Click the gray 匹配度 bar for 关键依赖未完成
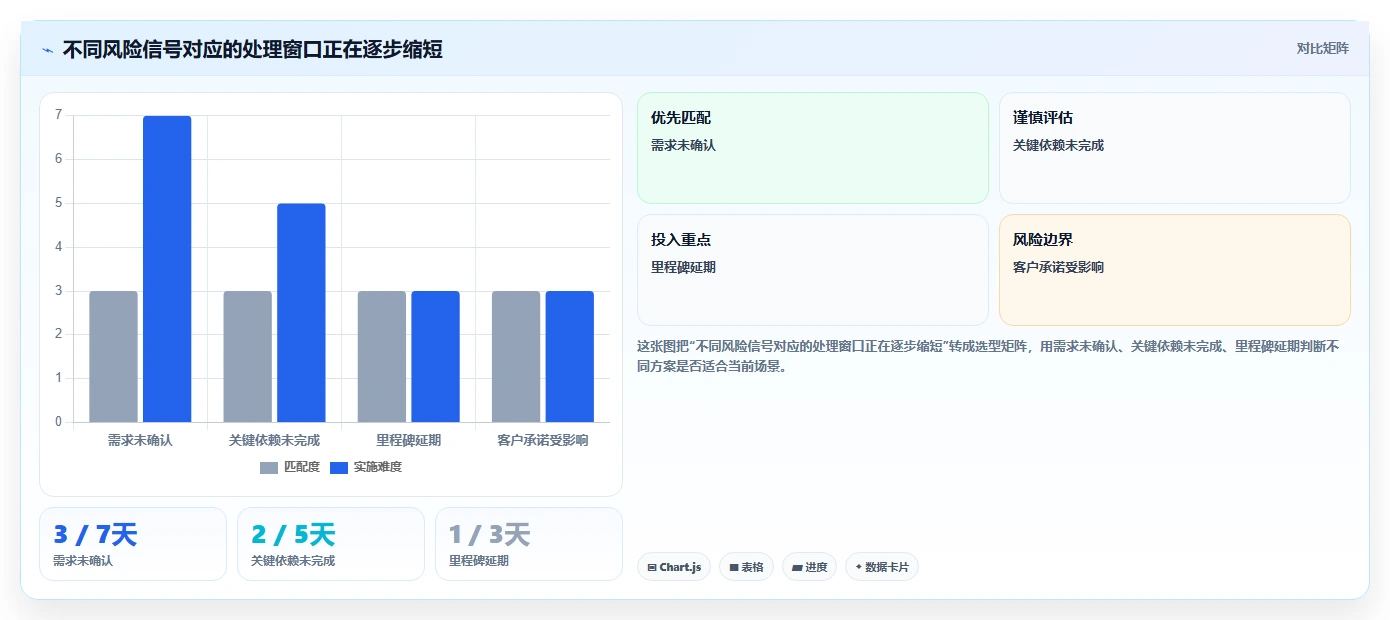This screenshot has width=1390, height=620. click(247, 356)
